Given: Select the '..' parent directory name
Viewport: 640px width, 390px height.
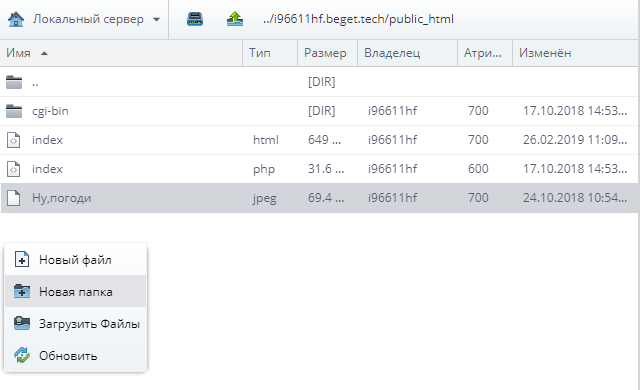Looking at the screenshot, I should (x=35, y=84).
